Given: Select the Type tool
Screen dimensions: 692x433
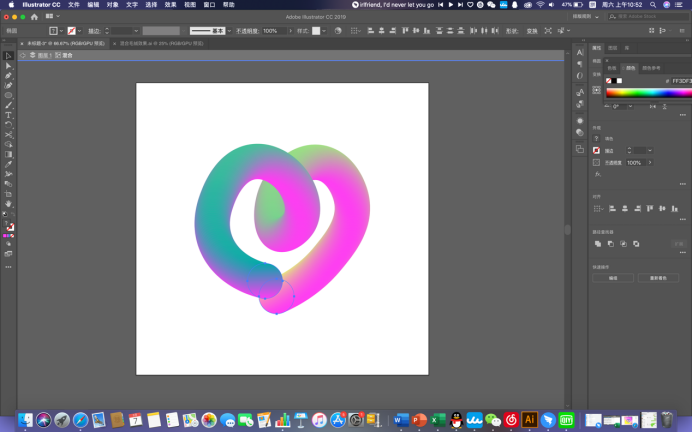Looking at the screenshot, I should click(8, 115).
